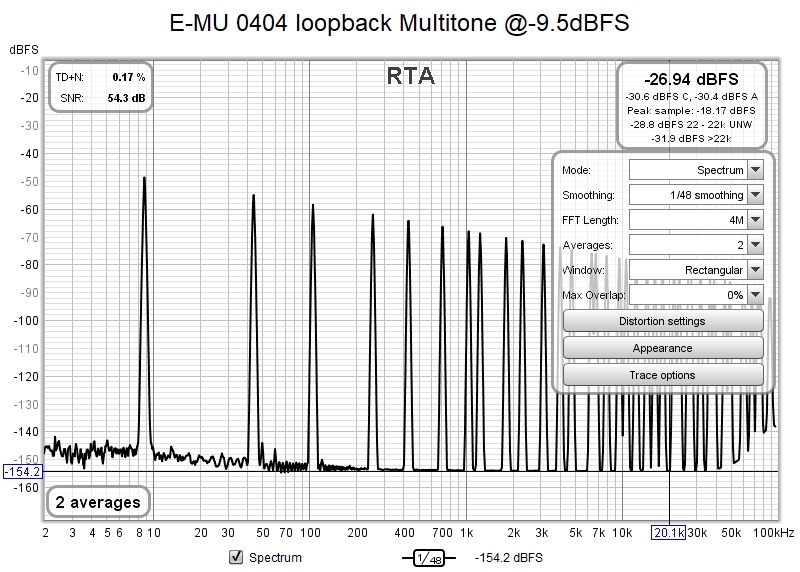This screenshot has width=800, height=572.
Task: Click the SNR 54.3 dB readout
Action: pyautogui.click(x=102, y=98)
